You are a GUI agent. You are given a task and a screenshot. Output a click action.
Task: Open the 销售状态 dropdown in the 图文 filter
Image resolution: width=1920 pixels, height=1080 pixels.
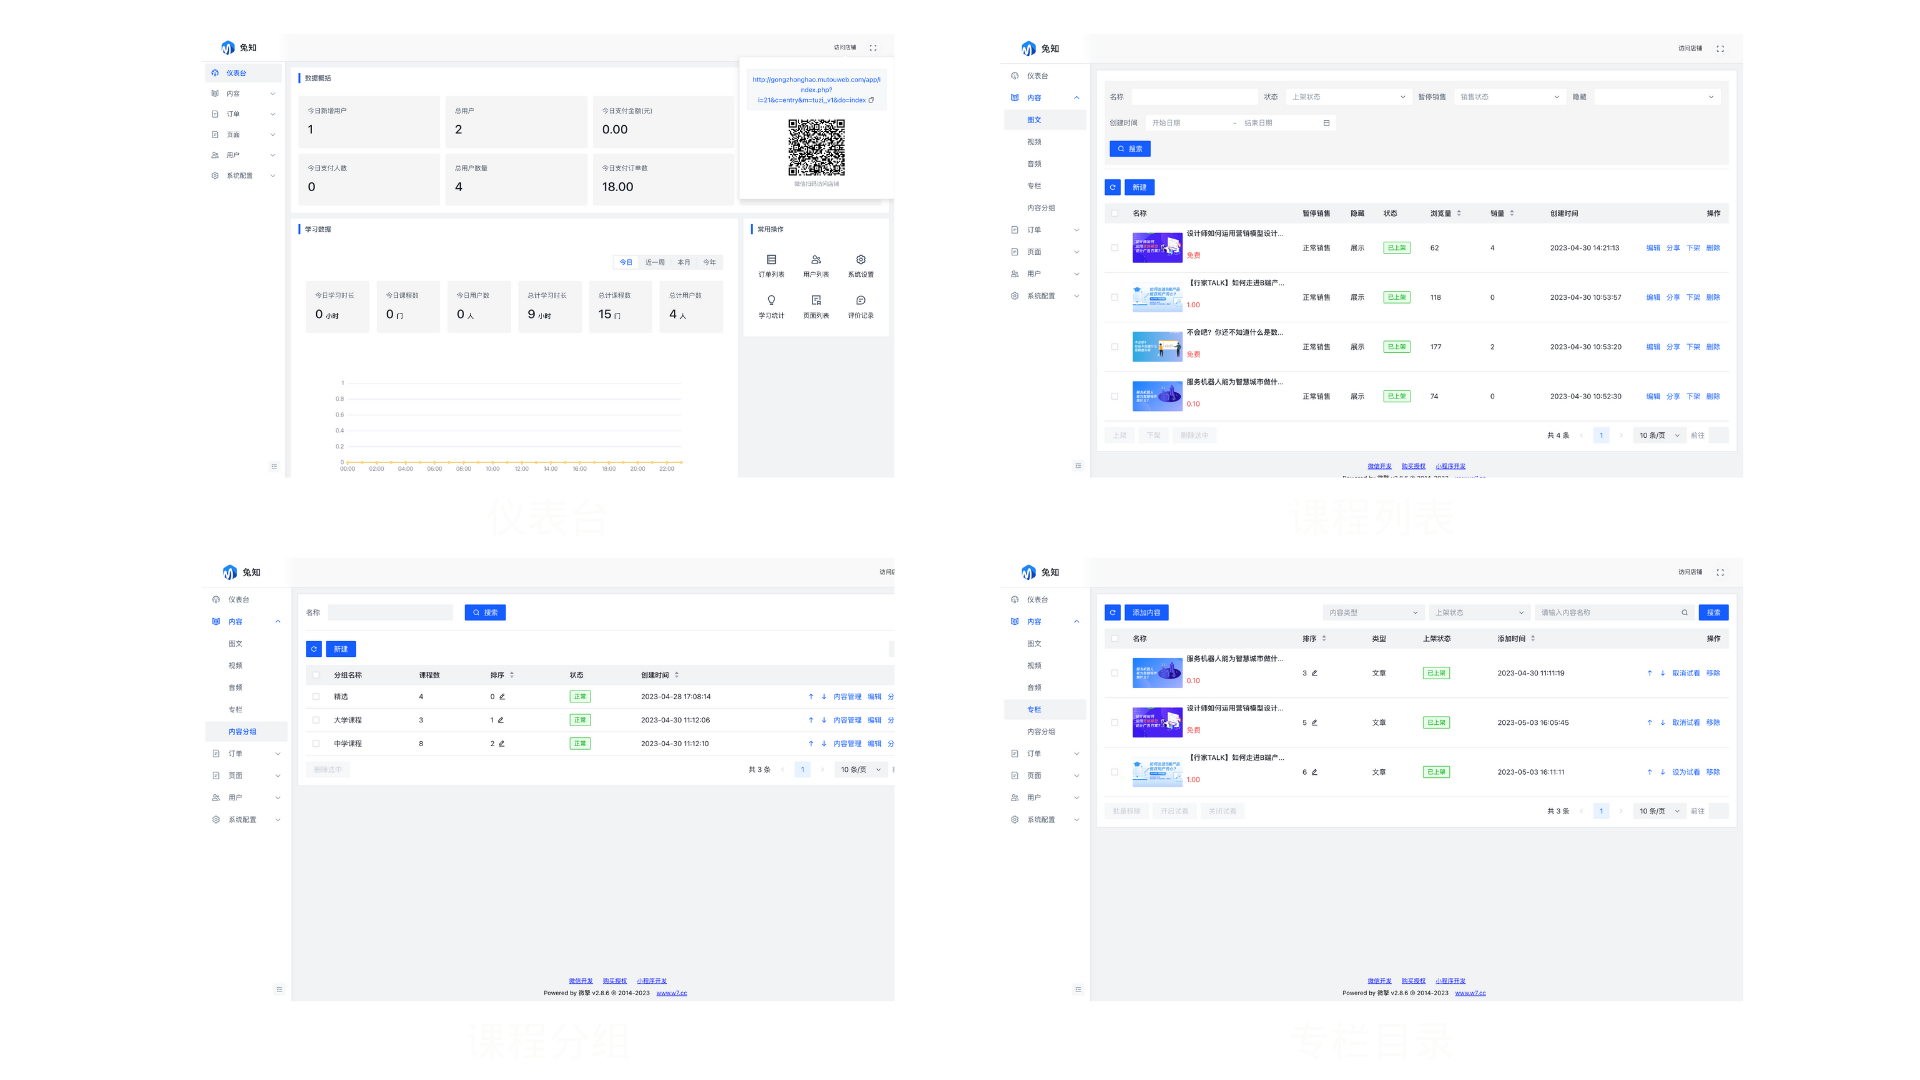[1510, 97]
